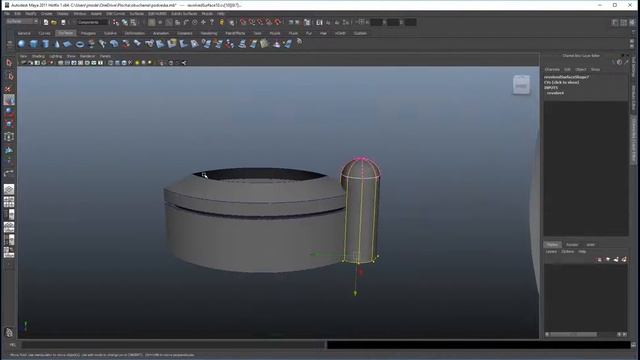The image size is (640, 360).
Task: Toggle smooth shade all in the panel toolbar
Action: coord(117,63)
